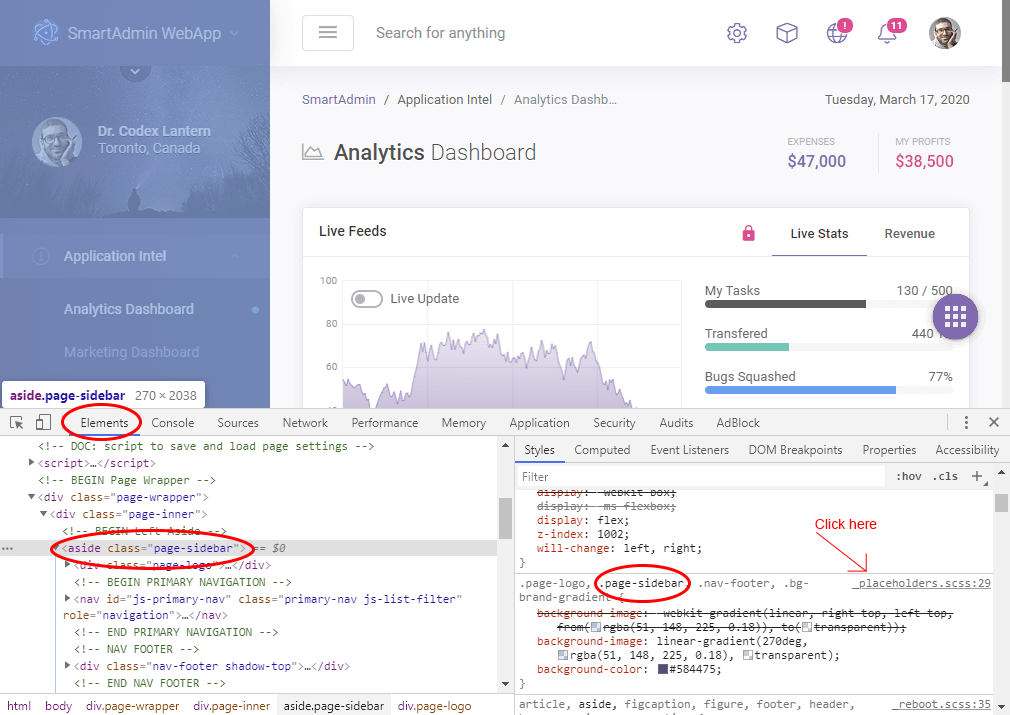Toggle the :hov element state option
The height and width of the screenshot is (715, 1010).
click(x=908, y=477)
